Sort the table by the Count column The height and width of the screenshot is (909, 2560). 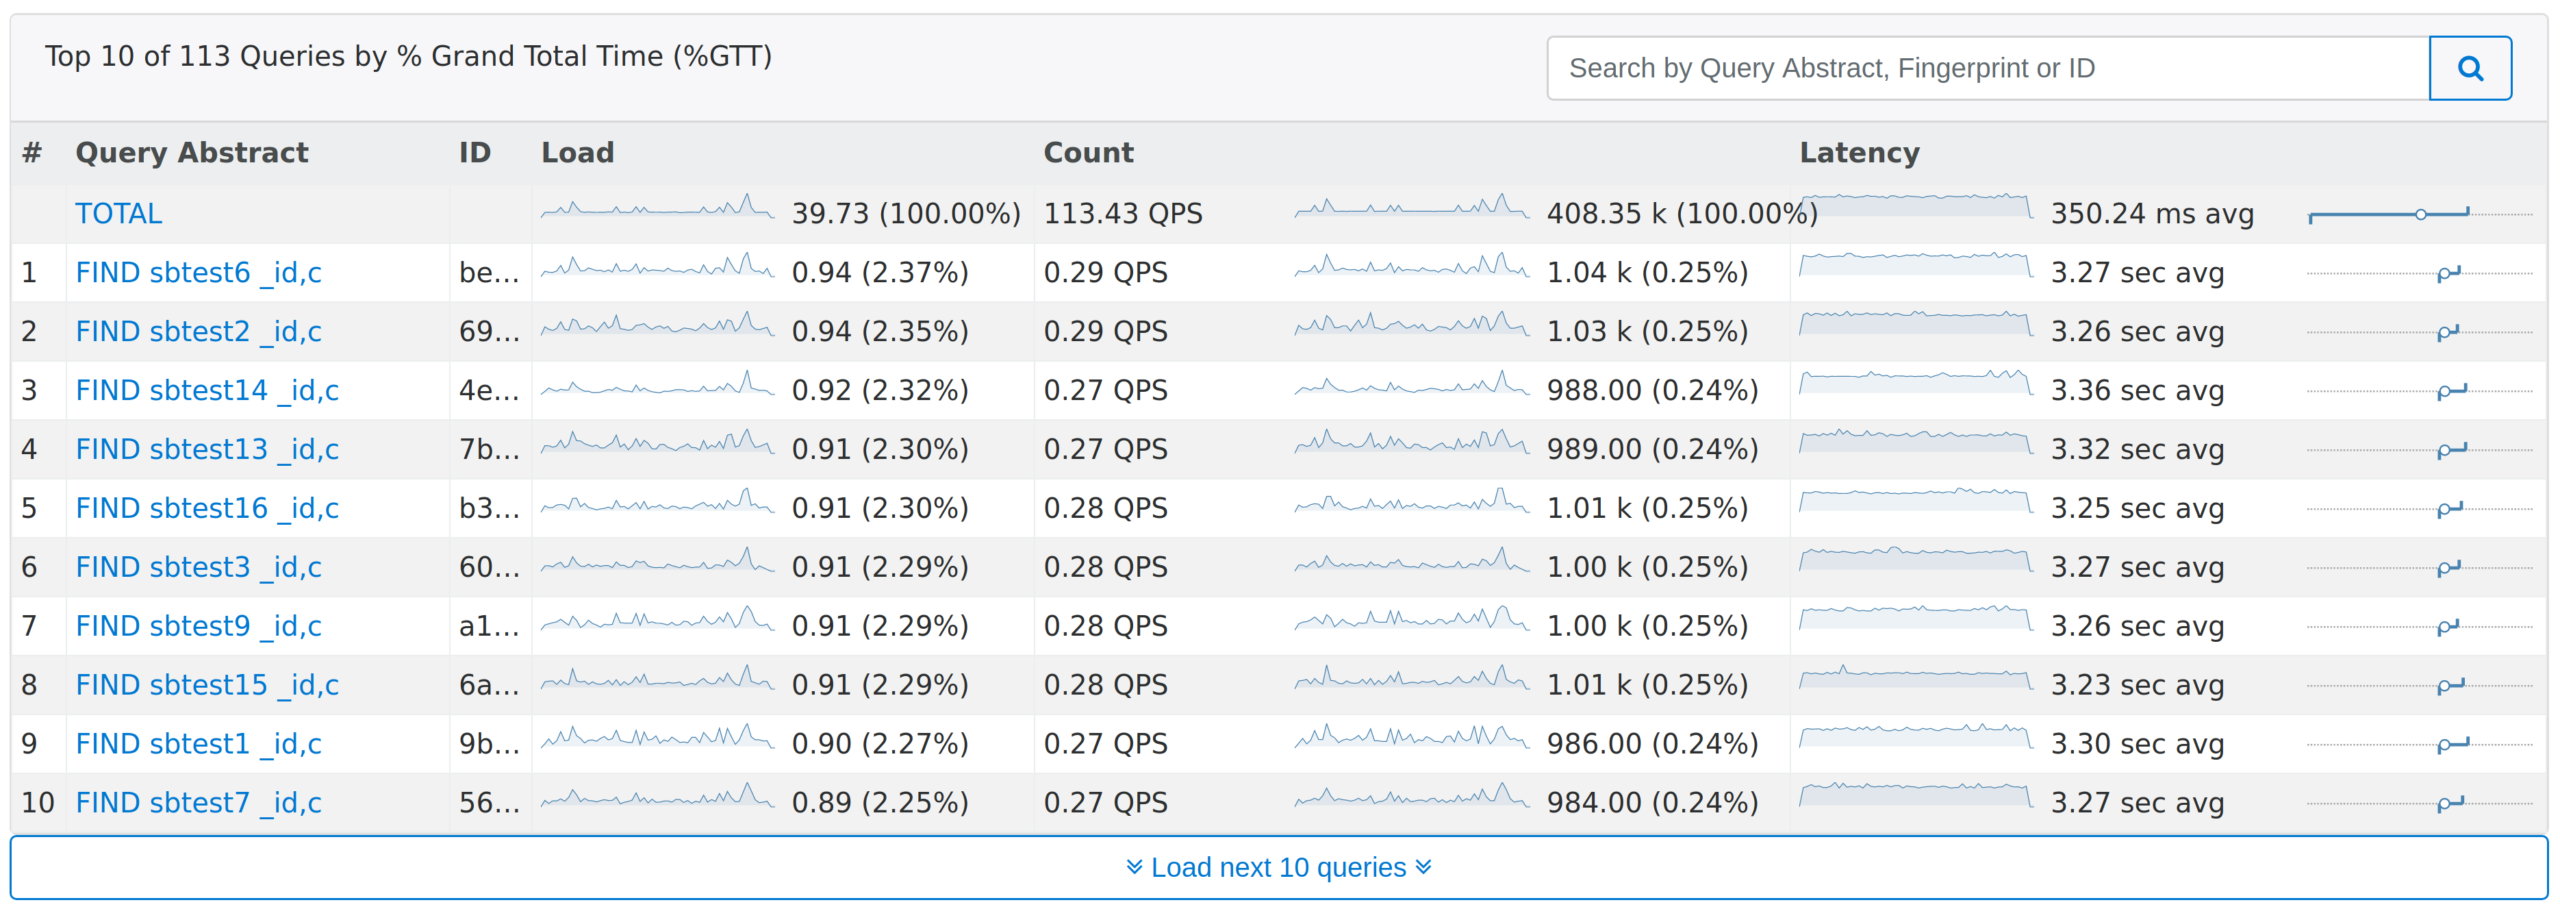tap(1088, 152)
